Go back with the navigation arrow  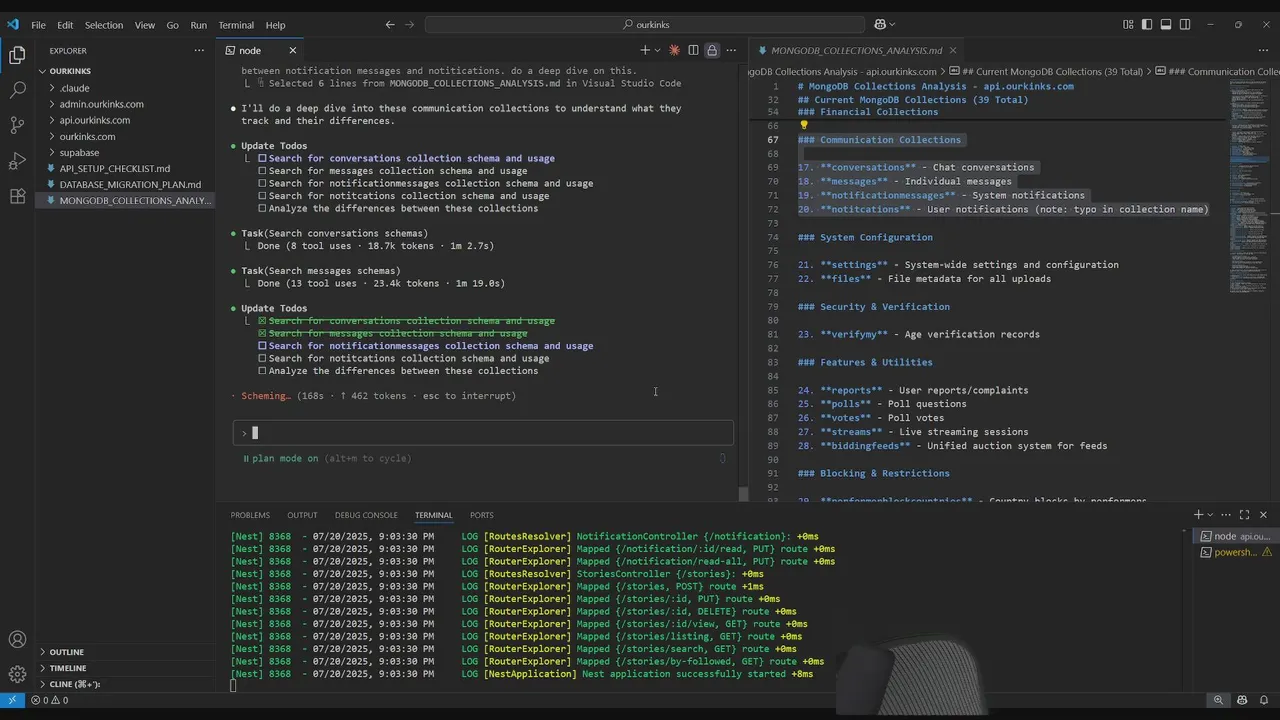pyautogui.click(x=390, y=25)
